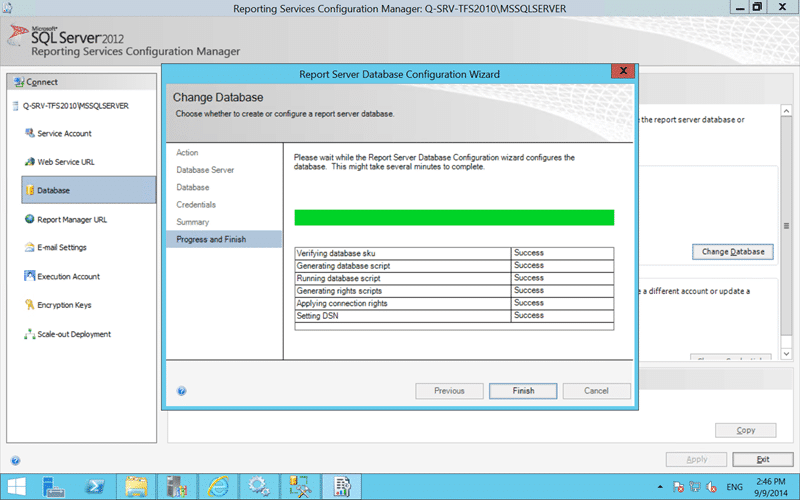This screenshot has height=500, width=800.
Task: Click the 'Setting DSN' row
Action: (454, 316)
